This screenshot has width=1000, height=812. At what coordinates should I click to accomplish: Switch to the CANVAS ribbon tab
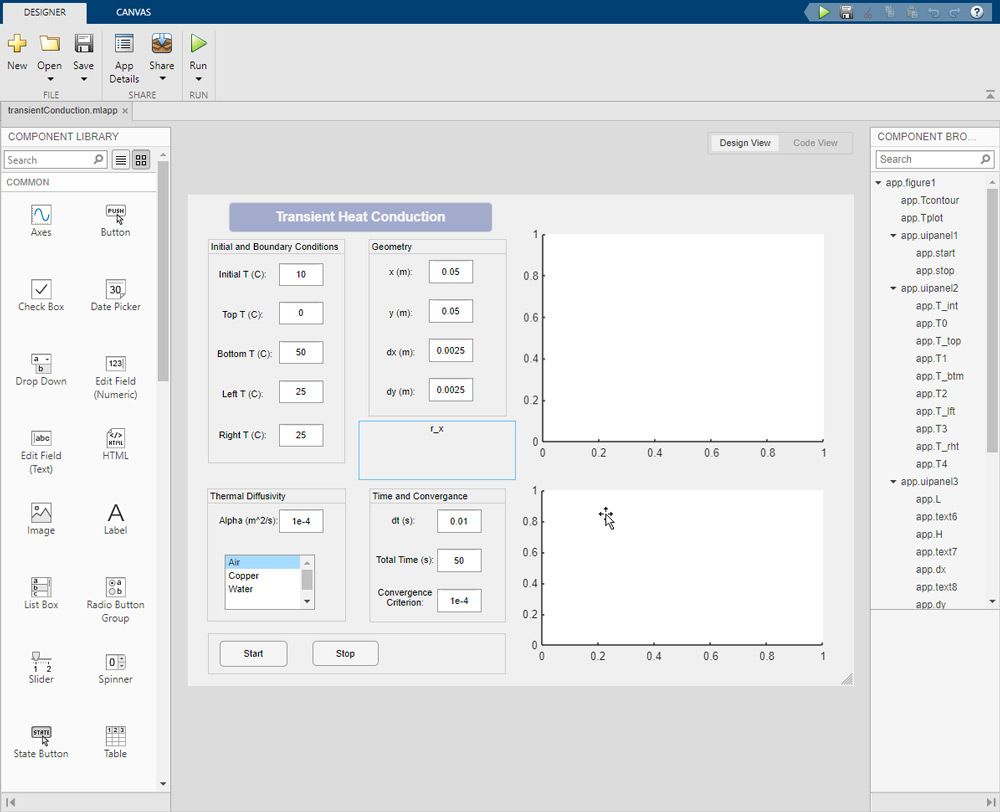pyautogui.click(x=132, y=13)
